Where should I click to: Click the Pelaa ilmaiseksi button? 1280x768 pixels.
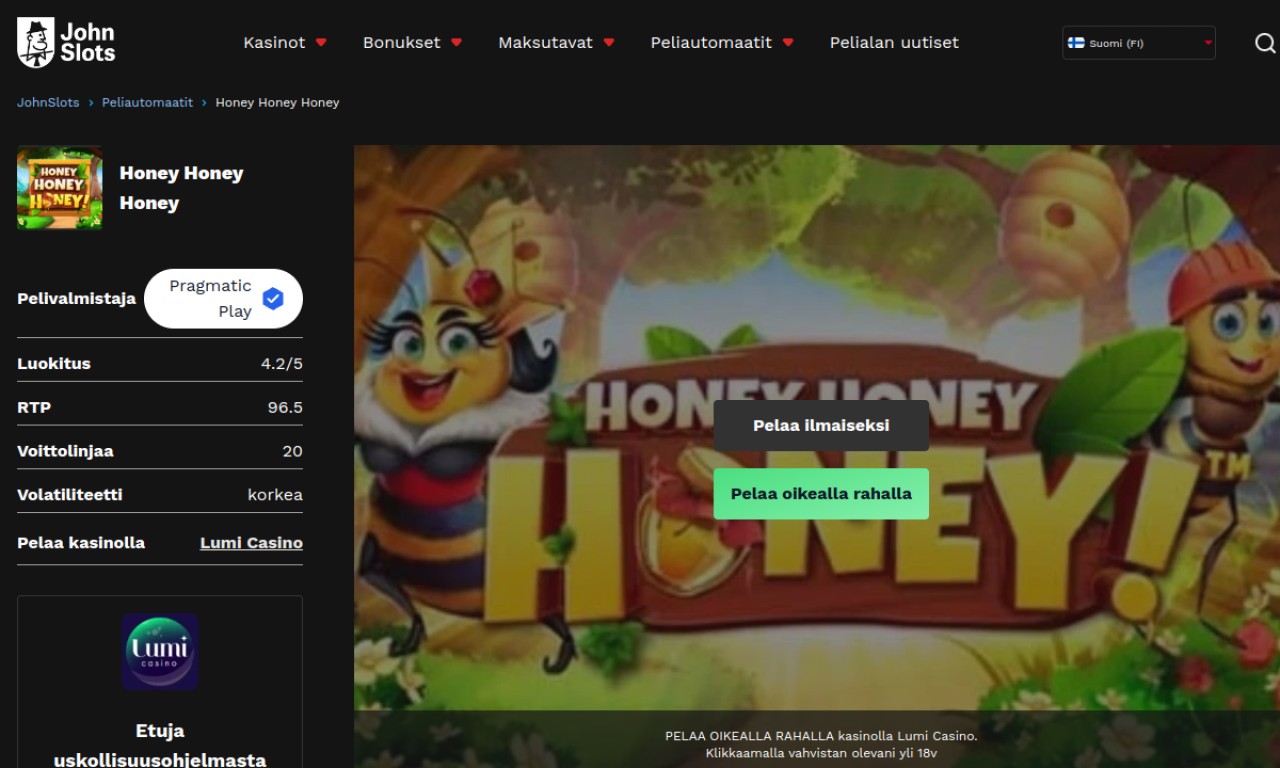[821, 426]
